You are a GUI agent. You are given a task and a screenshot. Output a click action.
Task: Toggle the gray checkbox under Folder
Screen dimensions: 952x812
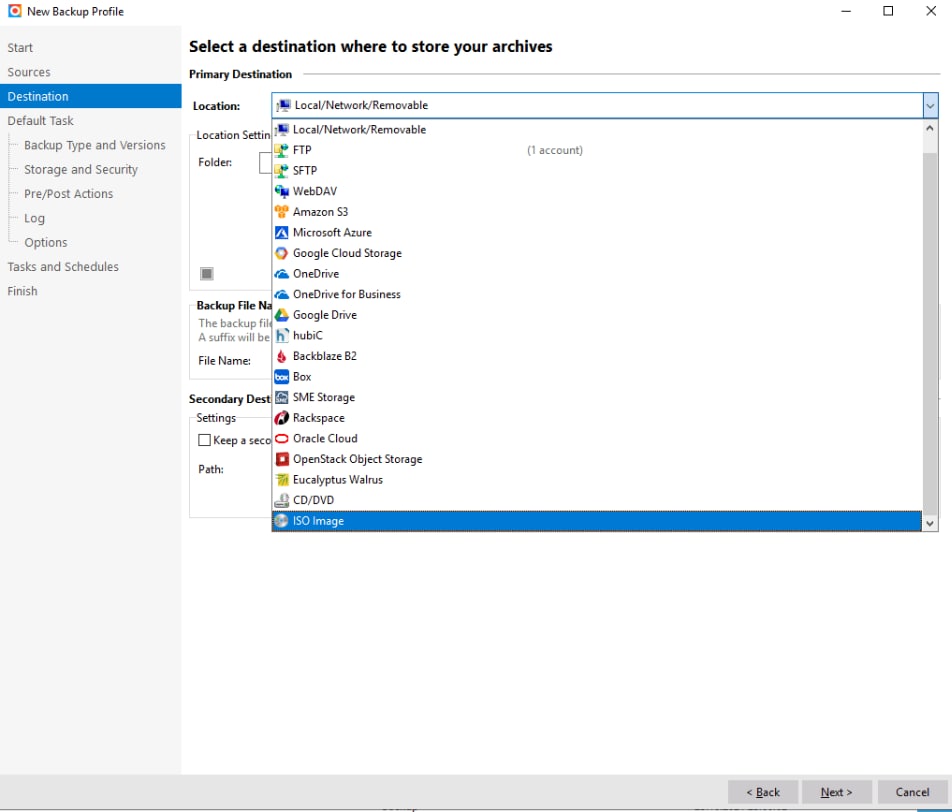coord(207,274)
